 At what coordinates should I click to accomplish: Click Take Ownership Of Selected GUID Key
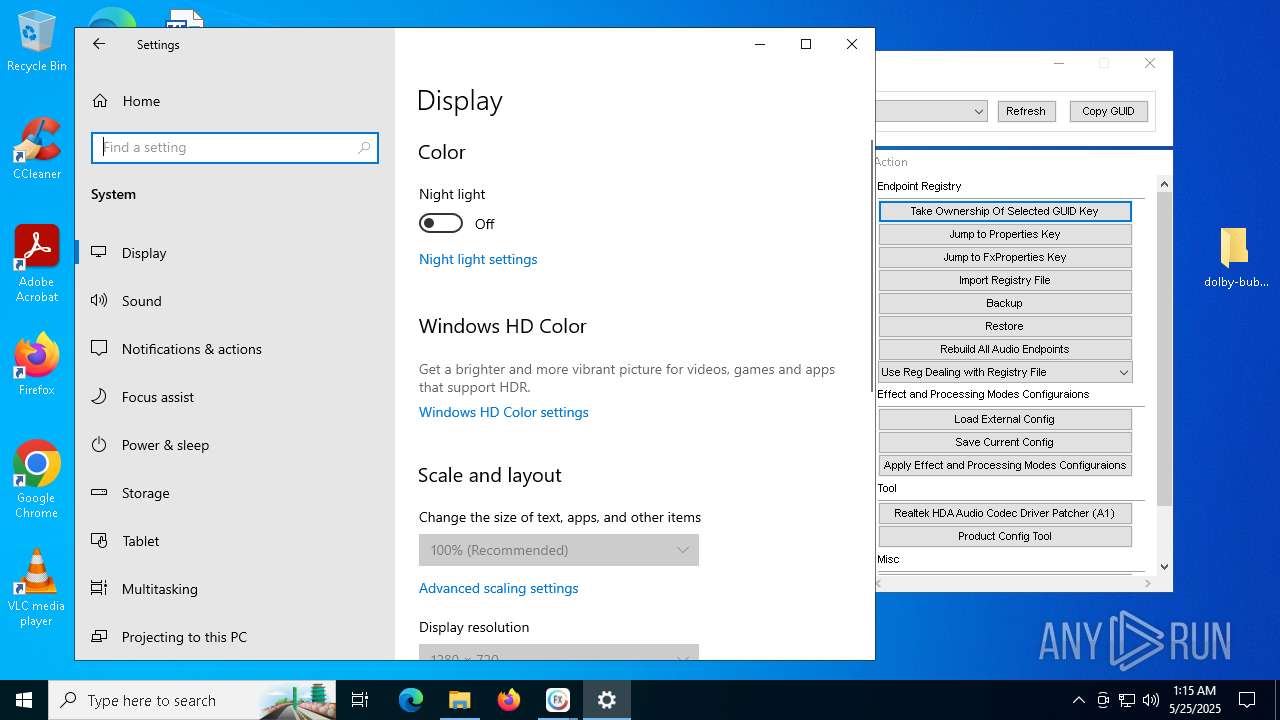click(1005, 211)
